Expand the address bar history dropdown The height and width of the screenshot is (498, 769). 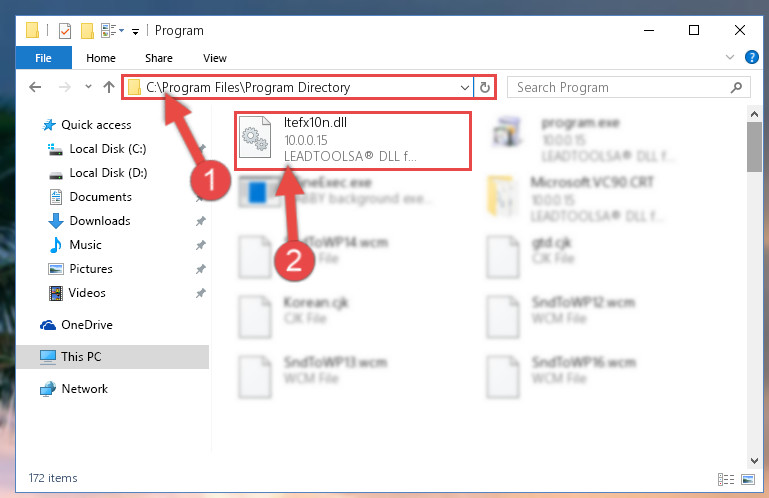click(464, 88)
